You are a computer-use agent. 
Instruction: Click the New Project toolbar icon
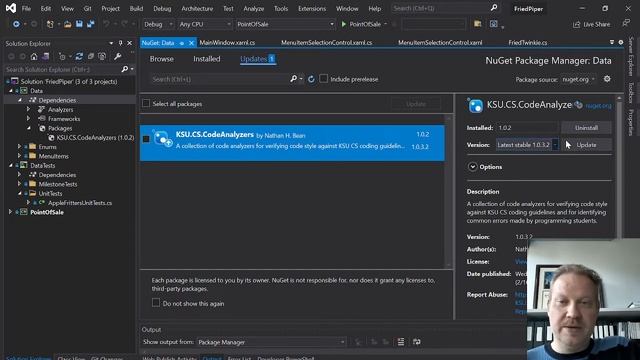[50, 24]
